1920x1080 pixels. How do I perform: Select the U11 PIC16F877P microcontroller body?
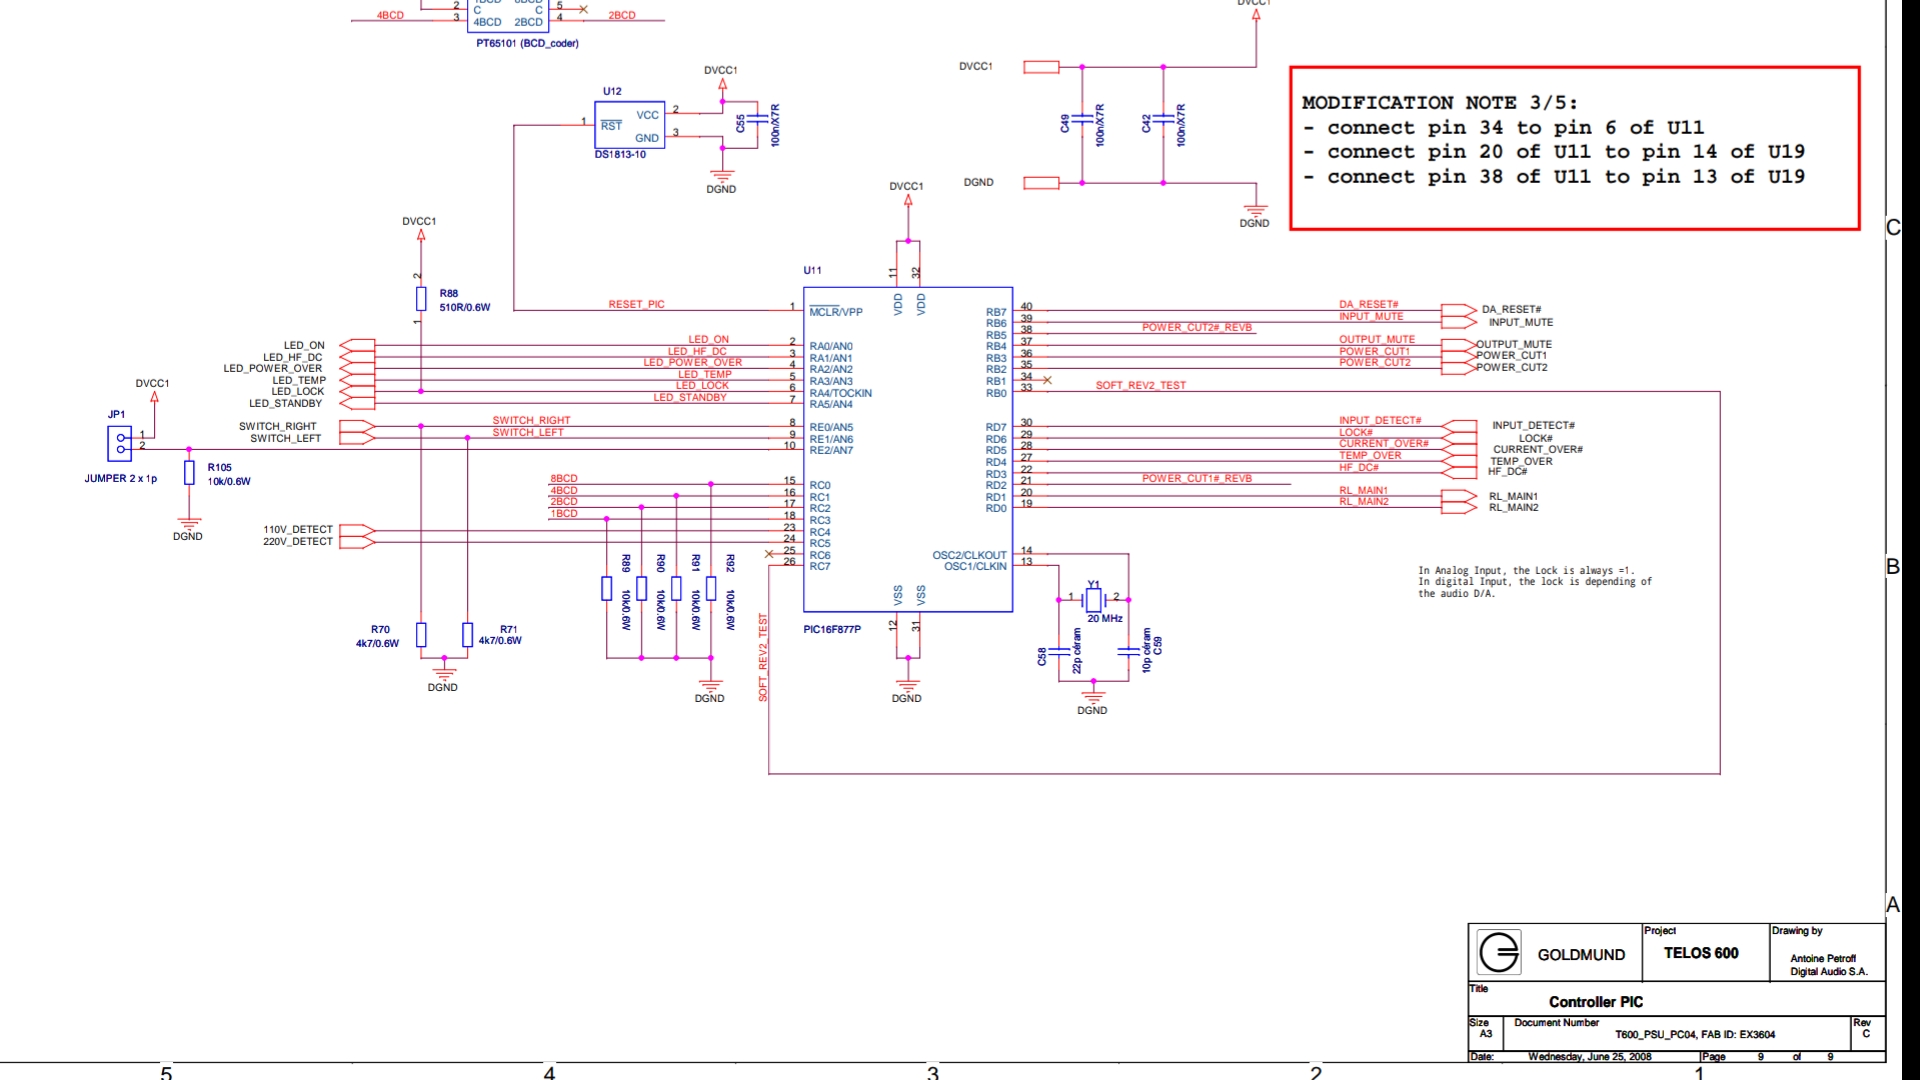coord(908,449)
